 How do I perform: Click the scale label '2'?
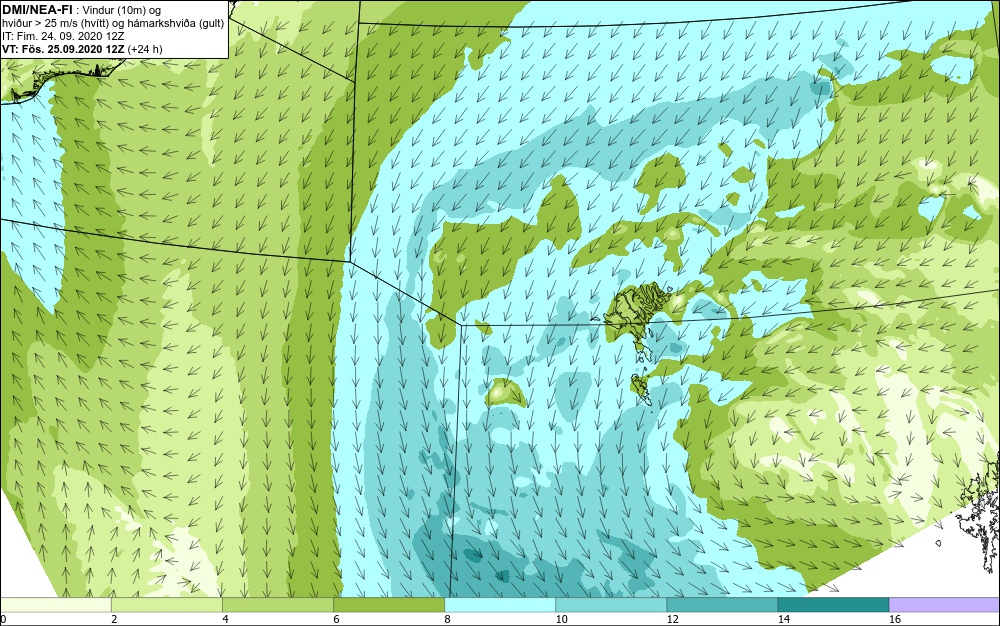(114, 619)
